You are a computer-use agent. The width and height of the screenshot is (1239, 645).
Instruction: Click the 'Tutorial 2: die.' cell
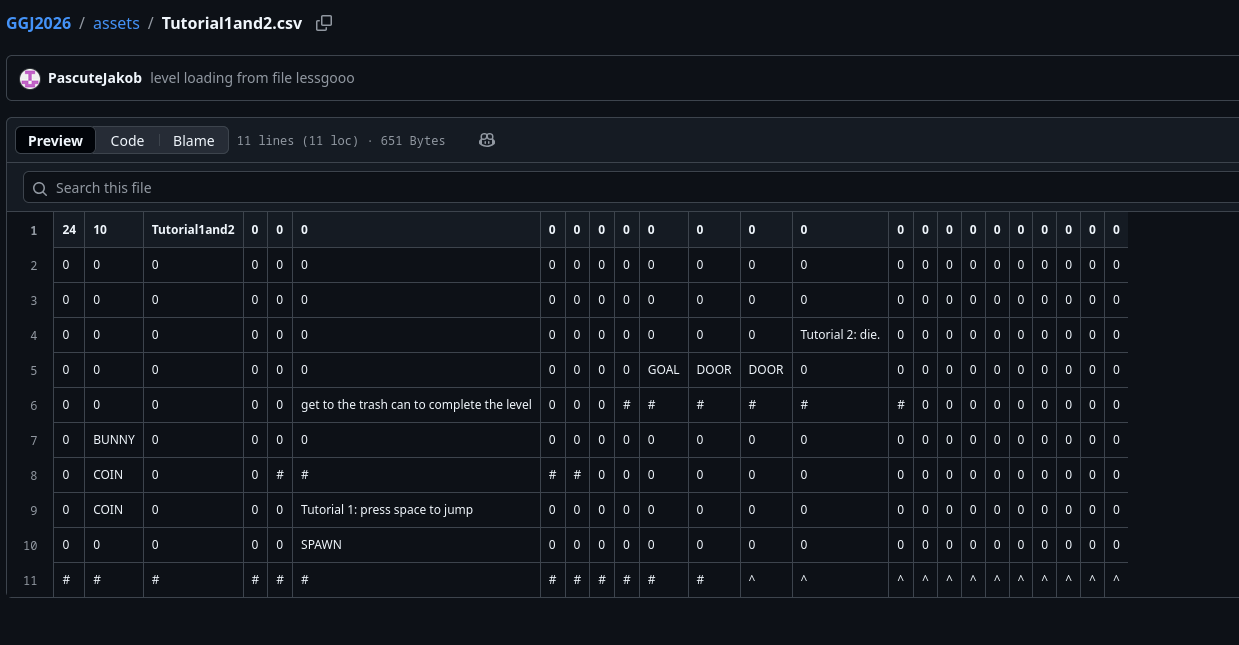point(840,335)
